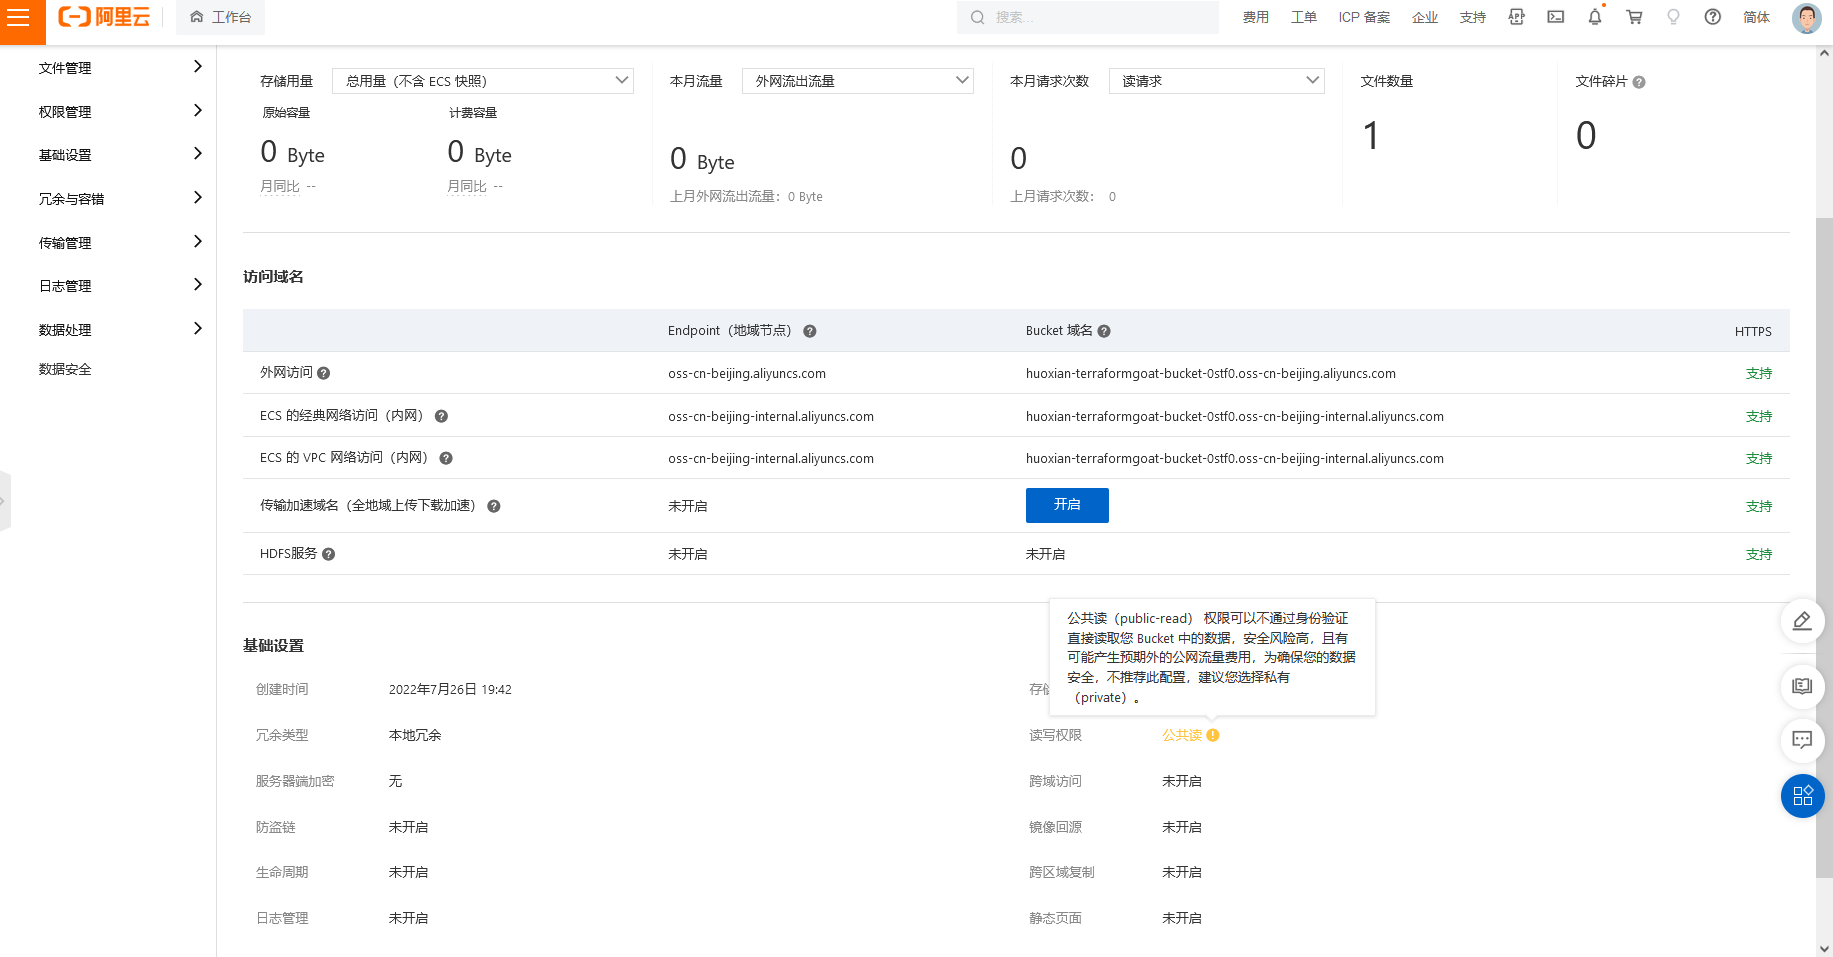Click the 公共读 read-write permission value
The height and width of the screenshot is (957, 1833).
1182,735
